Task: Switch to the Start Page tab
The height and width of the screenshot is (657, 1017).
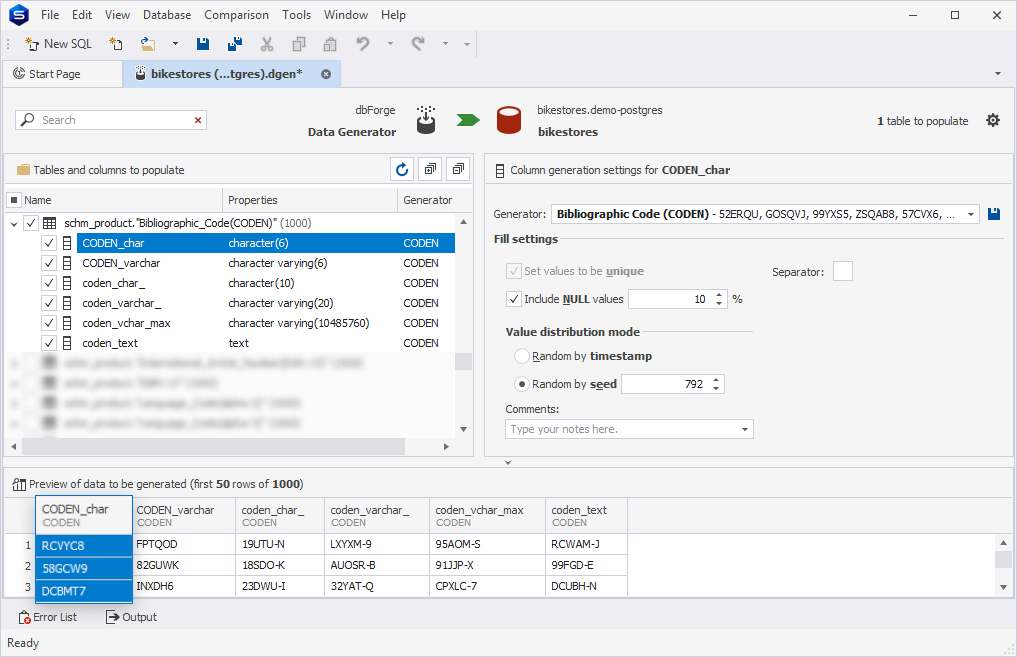Action: click(63, 74)
